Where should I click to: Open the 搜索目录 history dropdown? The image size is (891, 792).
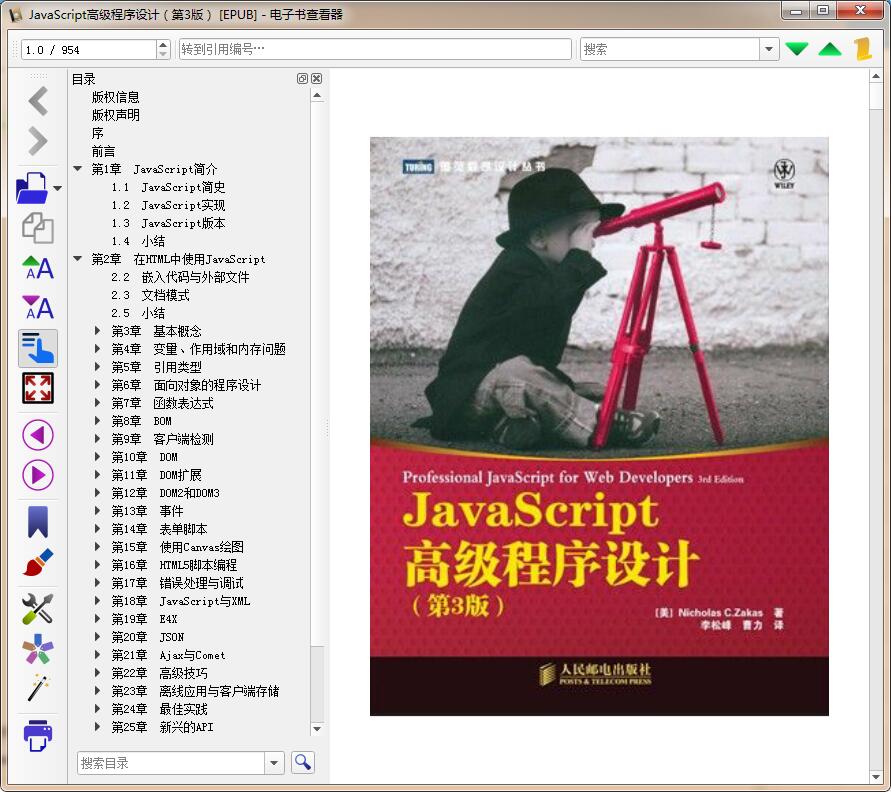pyautogui.click(x=274, y=763)
